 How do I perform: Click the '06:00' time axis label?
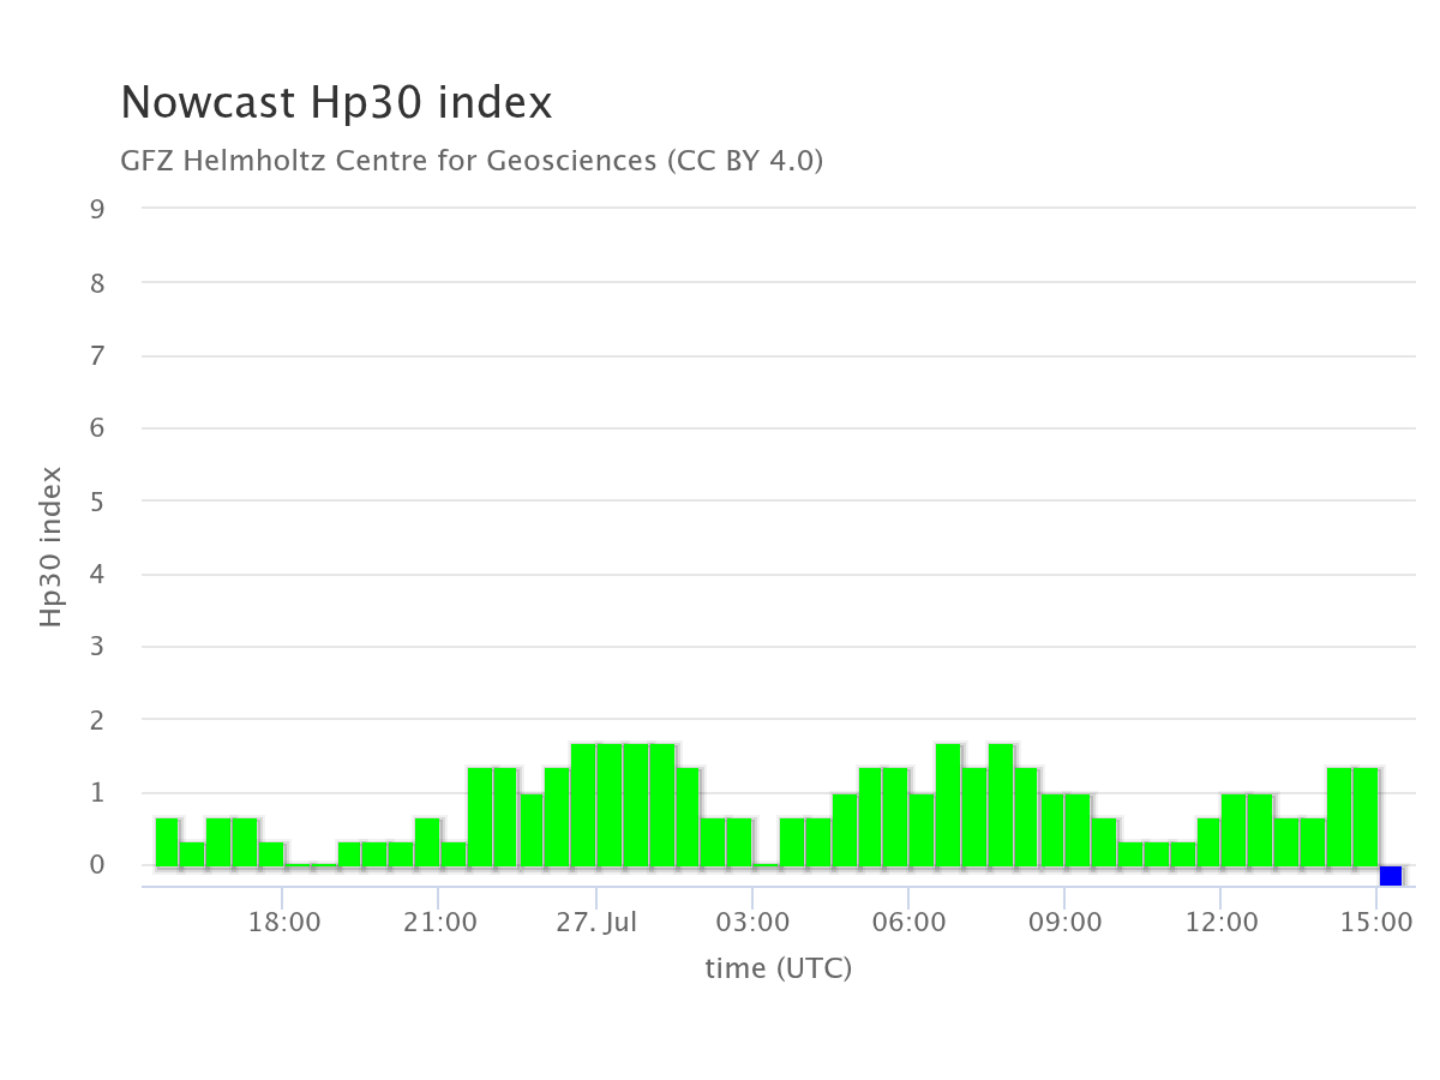[908, 922]
